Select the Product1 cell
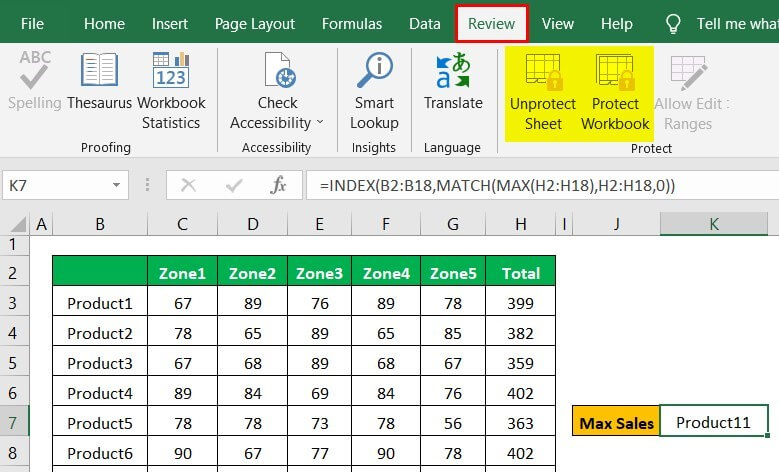 (x=100, y=302)
